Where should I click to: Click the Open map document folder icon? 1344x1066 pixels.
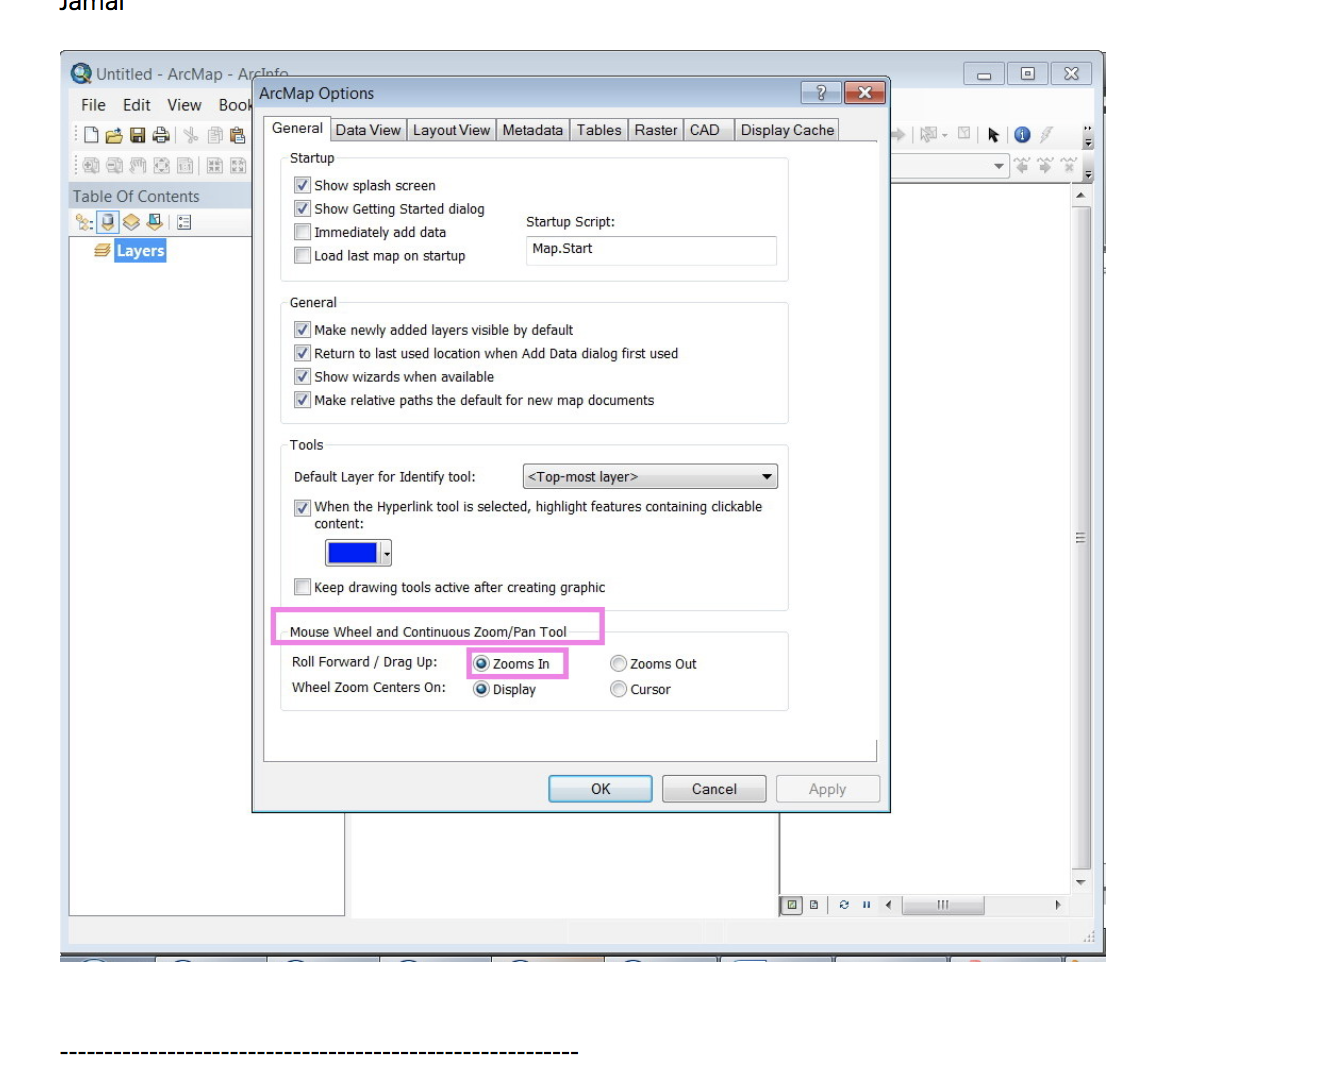point(114,135)
